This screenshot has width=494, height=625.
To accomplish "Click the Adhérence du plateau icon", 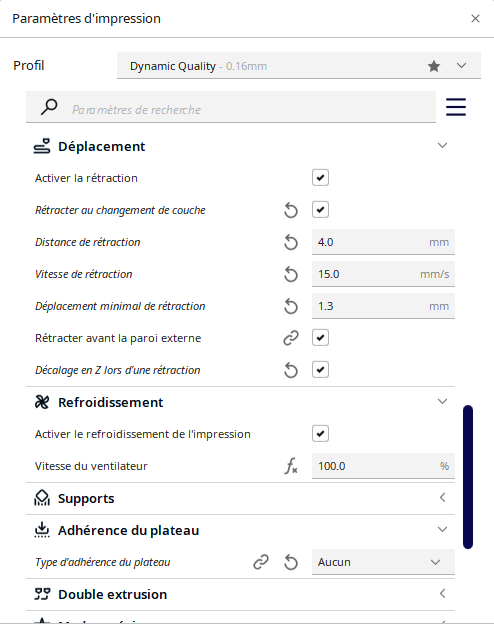I will 42,530.
